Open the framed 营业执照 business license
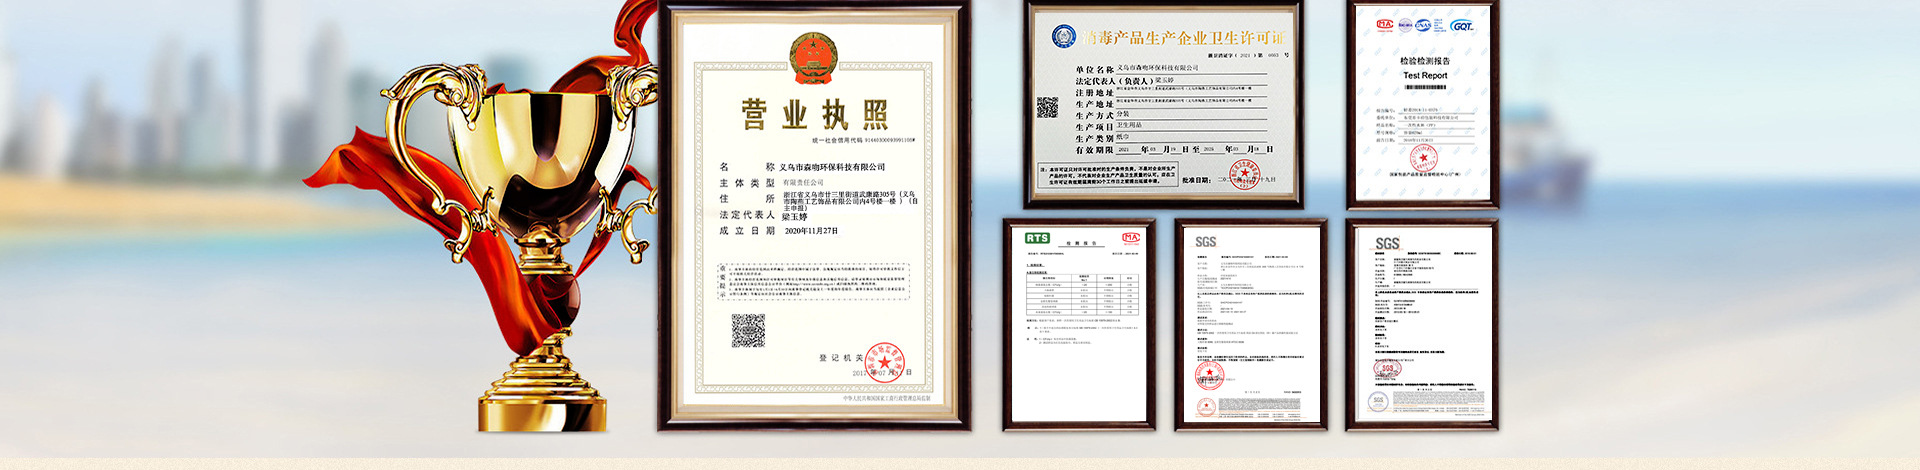Image resolution: width=1920 pixels, height=470 pixels. click(x=814, y=215)
